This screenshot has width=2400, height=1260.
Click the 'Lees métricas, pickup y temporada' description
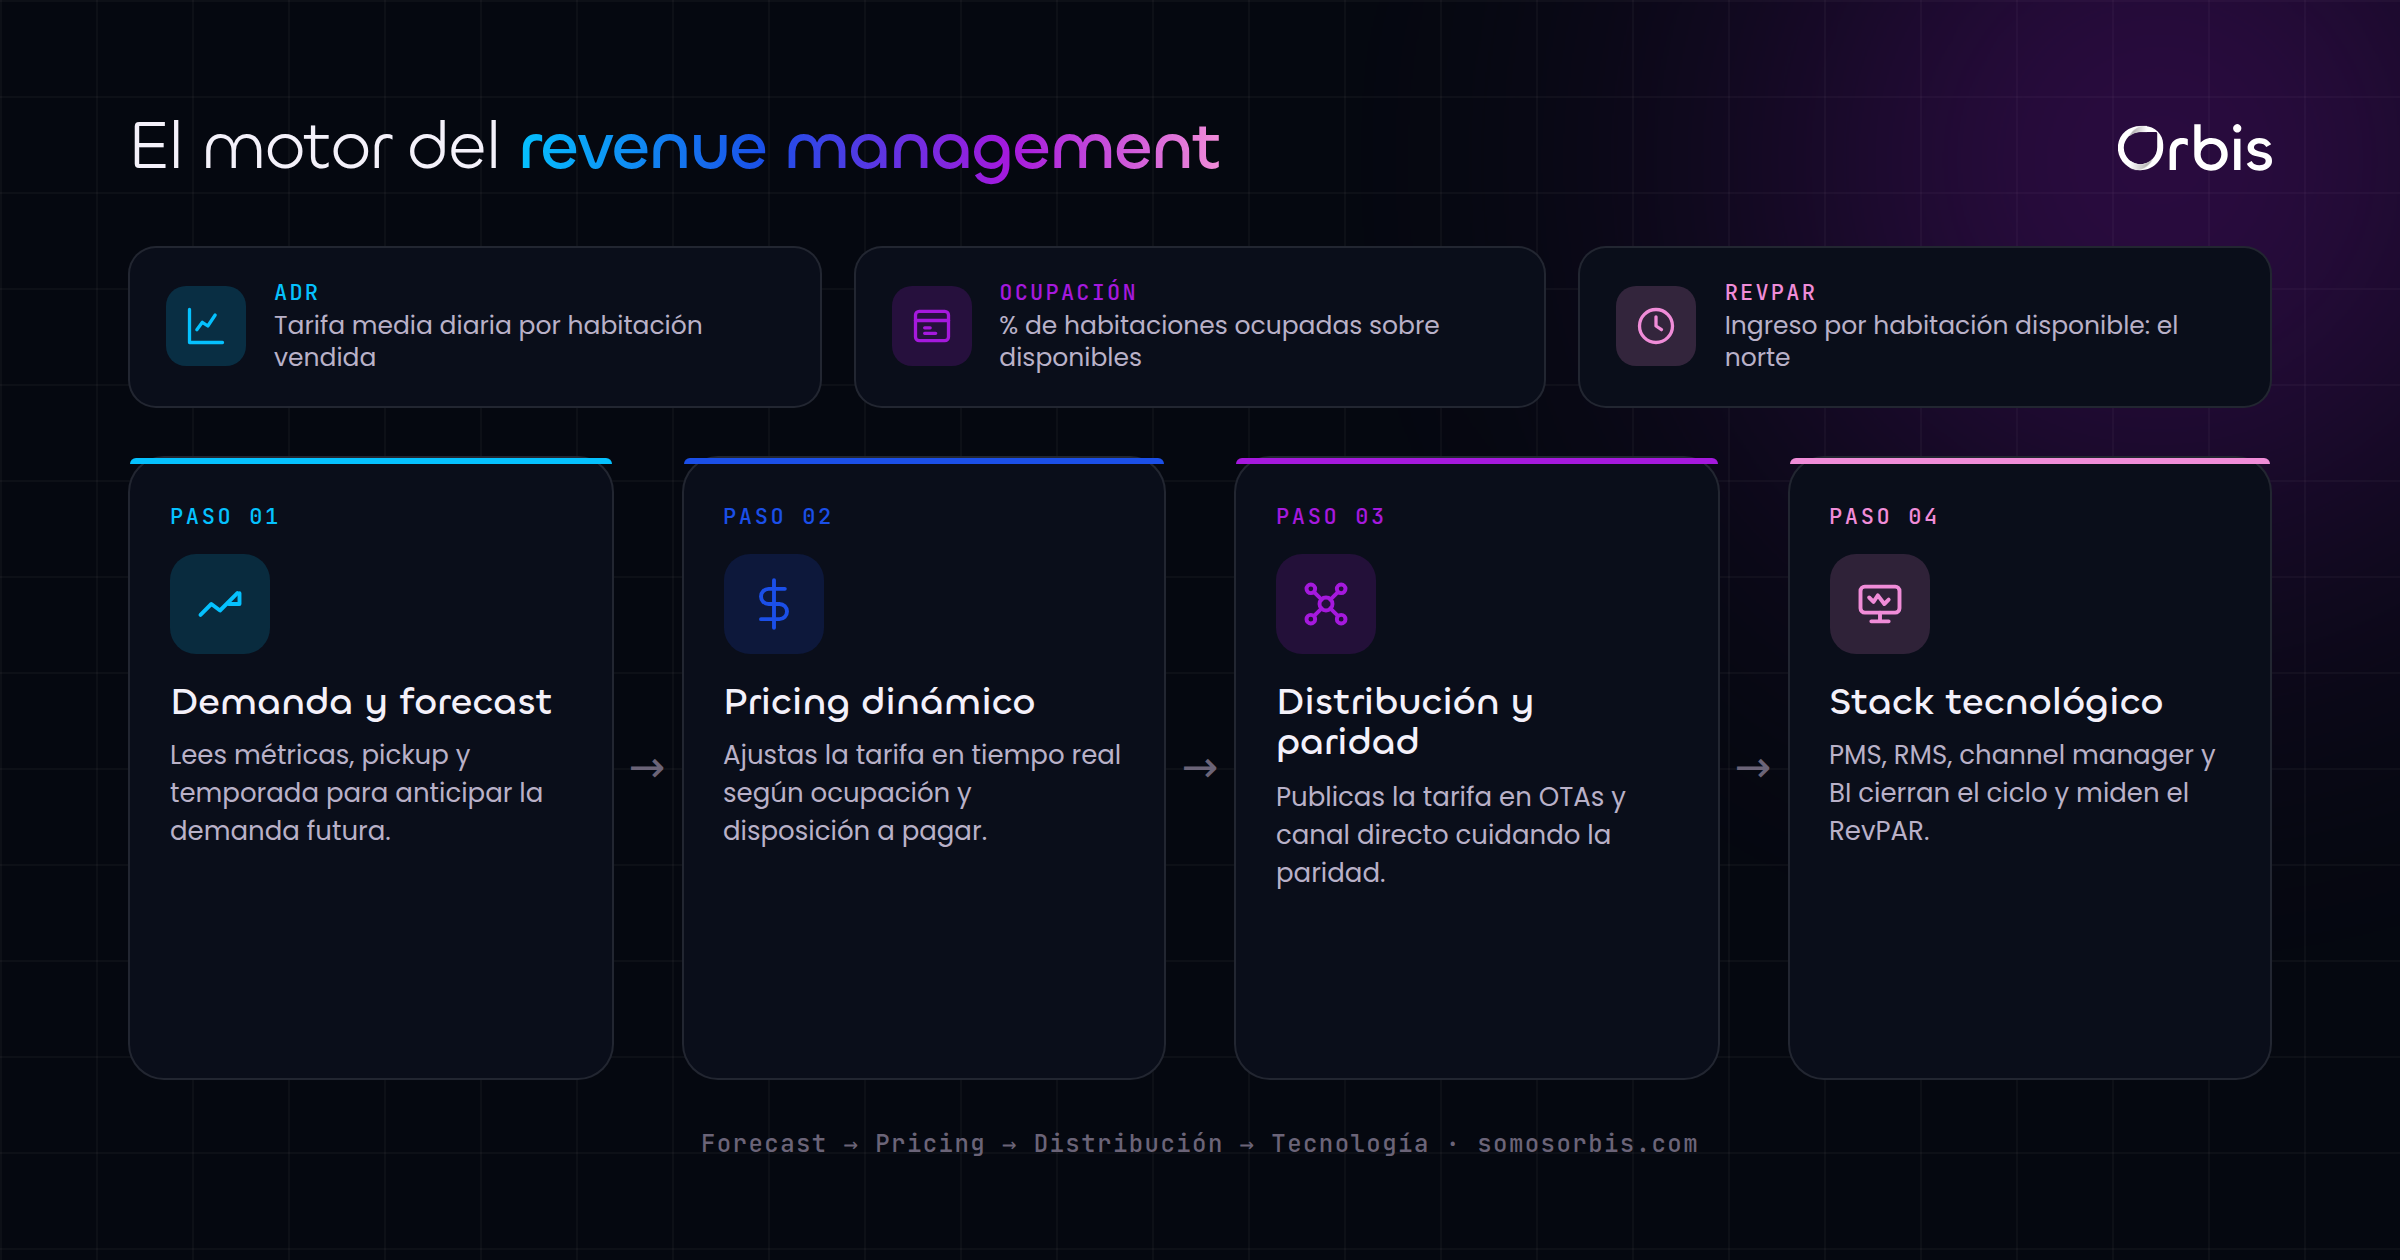click(x=356, y=792)
